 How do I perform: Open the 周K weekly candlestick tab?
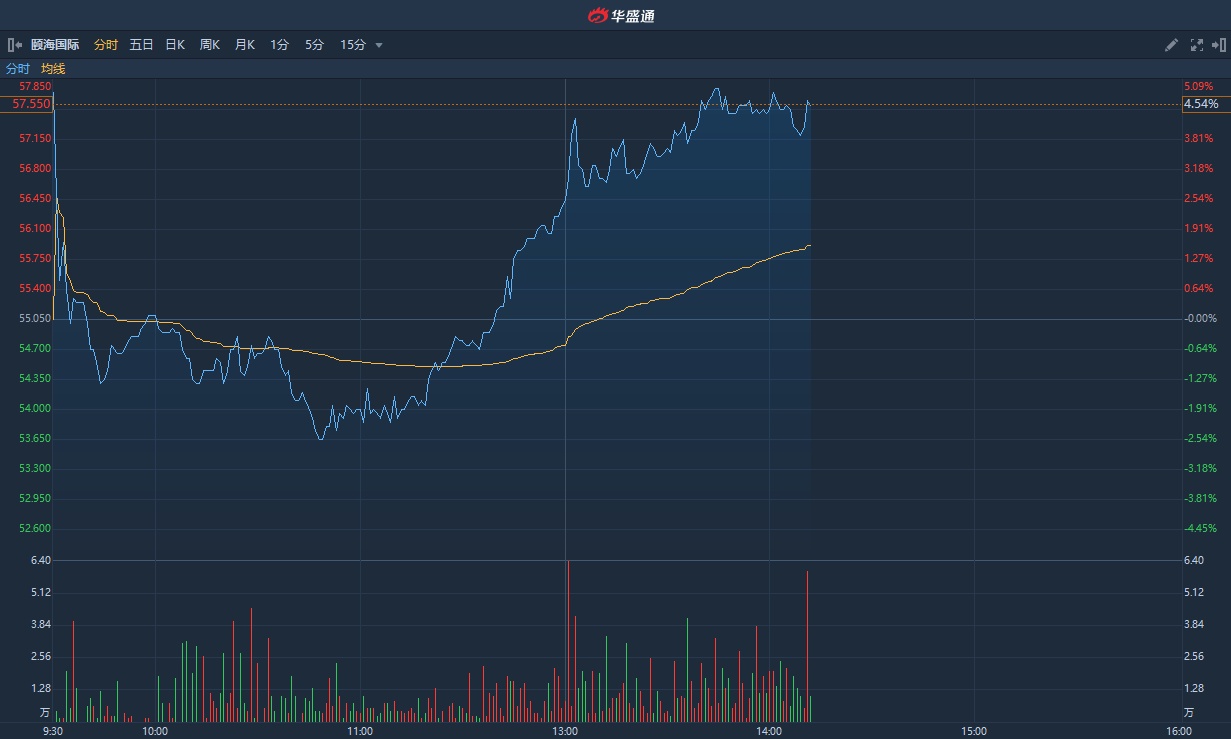(x=209, y=45)
